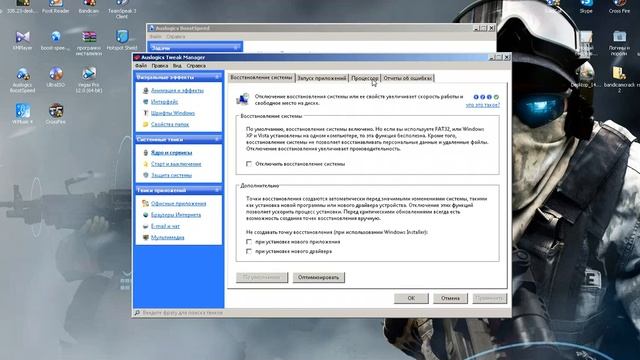Click the Отмена button
Screen dimensions: 640x360
(450, 298)
